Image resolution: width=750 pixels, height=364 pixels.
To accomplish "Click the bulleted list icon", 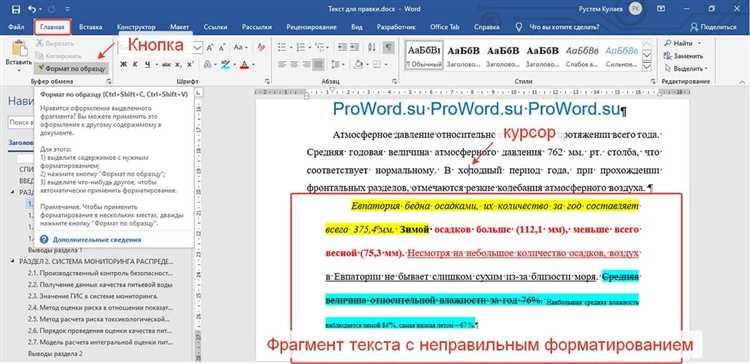I will click(282, 47).
